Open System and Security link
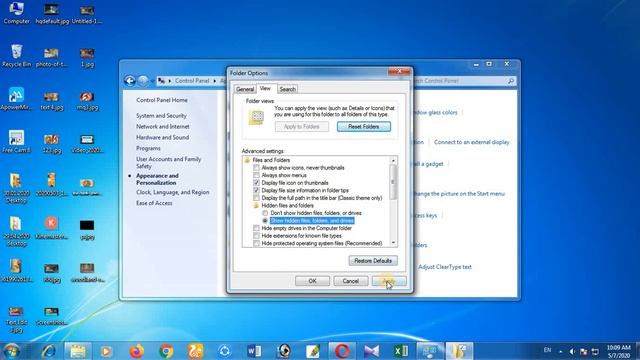The image size is (640, 360). click(161, 116)
